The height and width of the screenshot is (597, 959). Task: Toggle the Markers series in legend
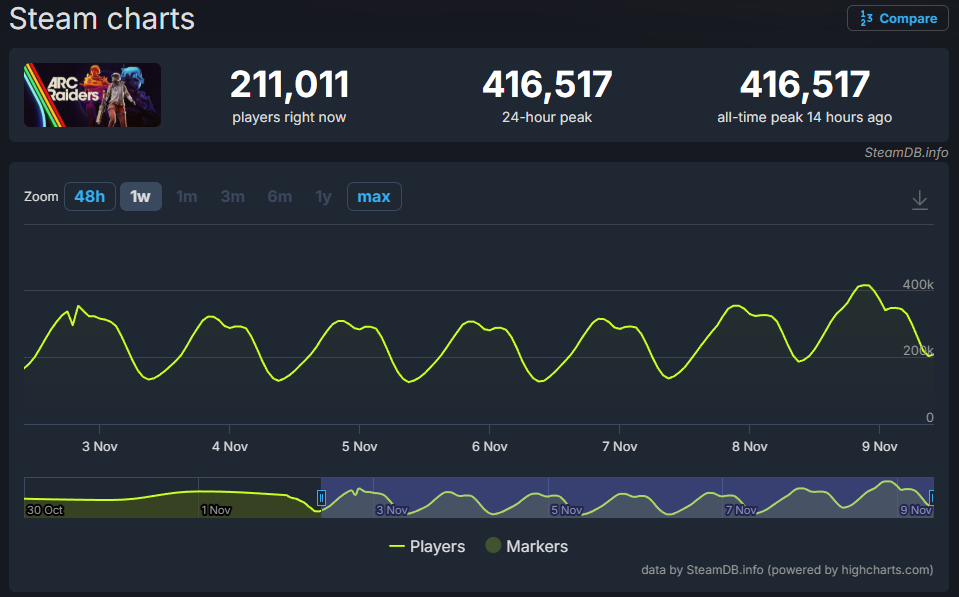tap(526, 546)
